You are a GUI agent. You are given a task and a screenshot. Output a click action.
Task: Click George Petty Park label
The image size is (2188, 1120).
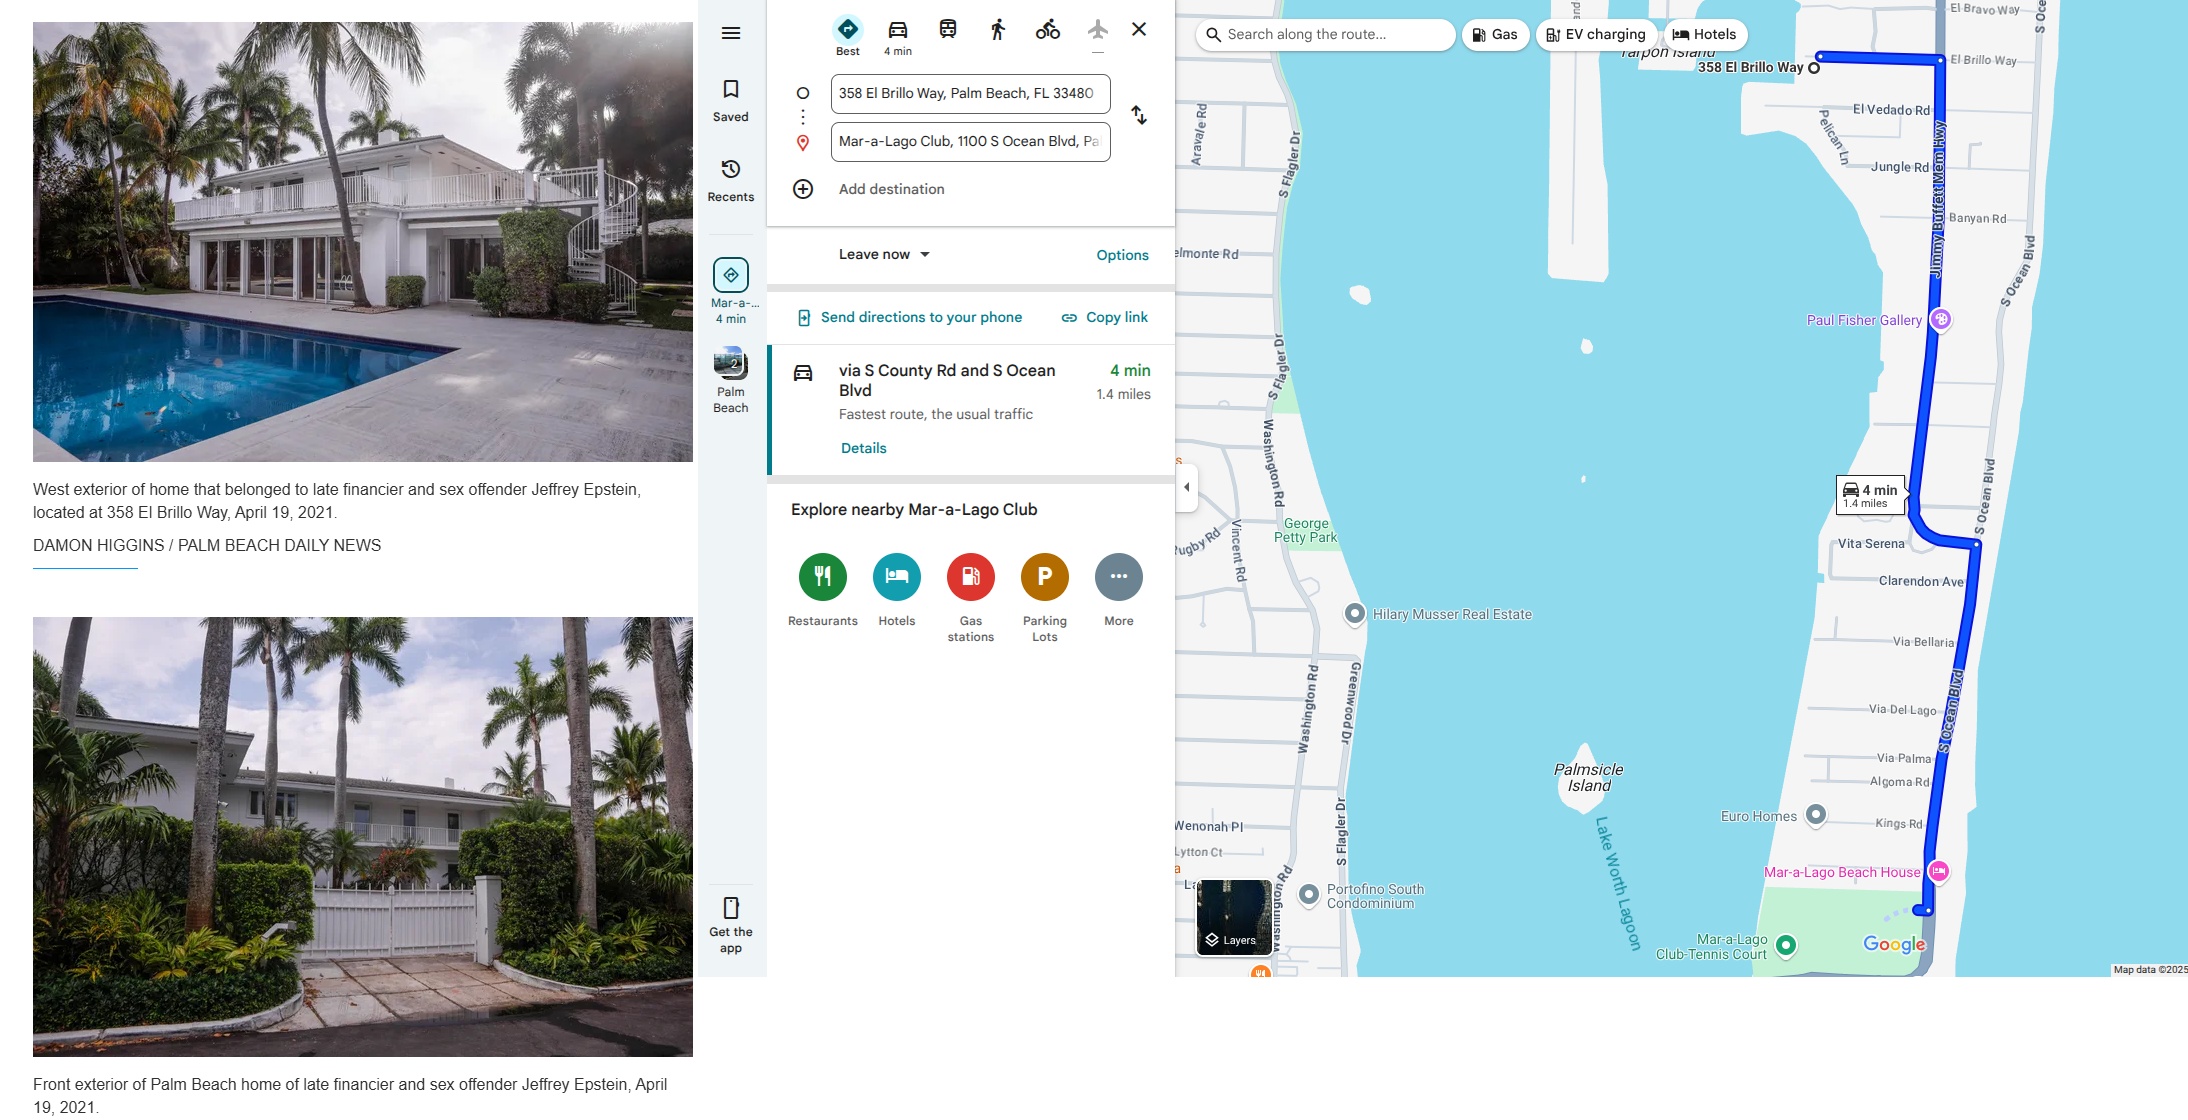coord(1305,530)
